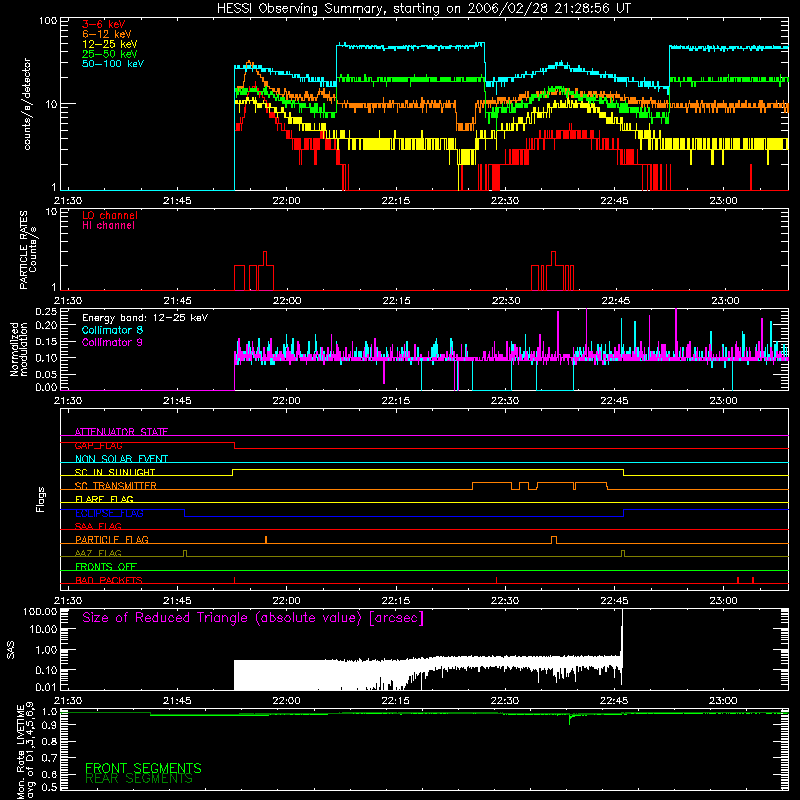Click the HESSI Observing Summary title text
Image resolution: width=800 pixels, height=800 pixels.
(x=423, y=9)
